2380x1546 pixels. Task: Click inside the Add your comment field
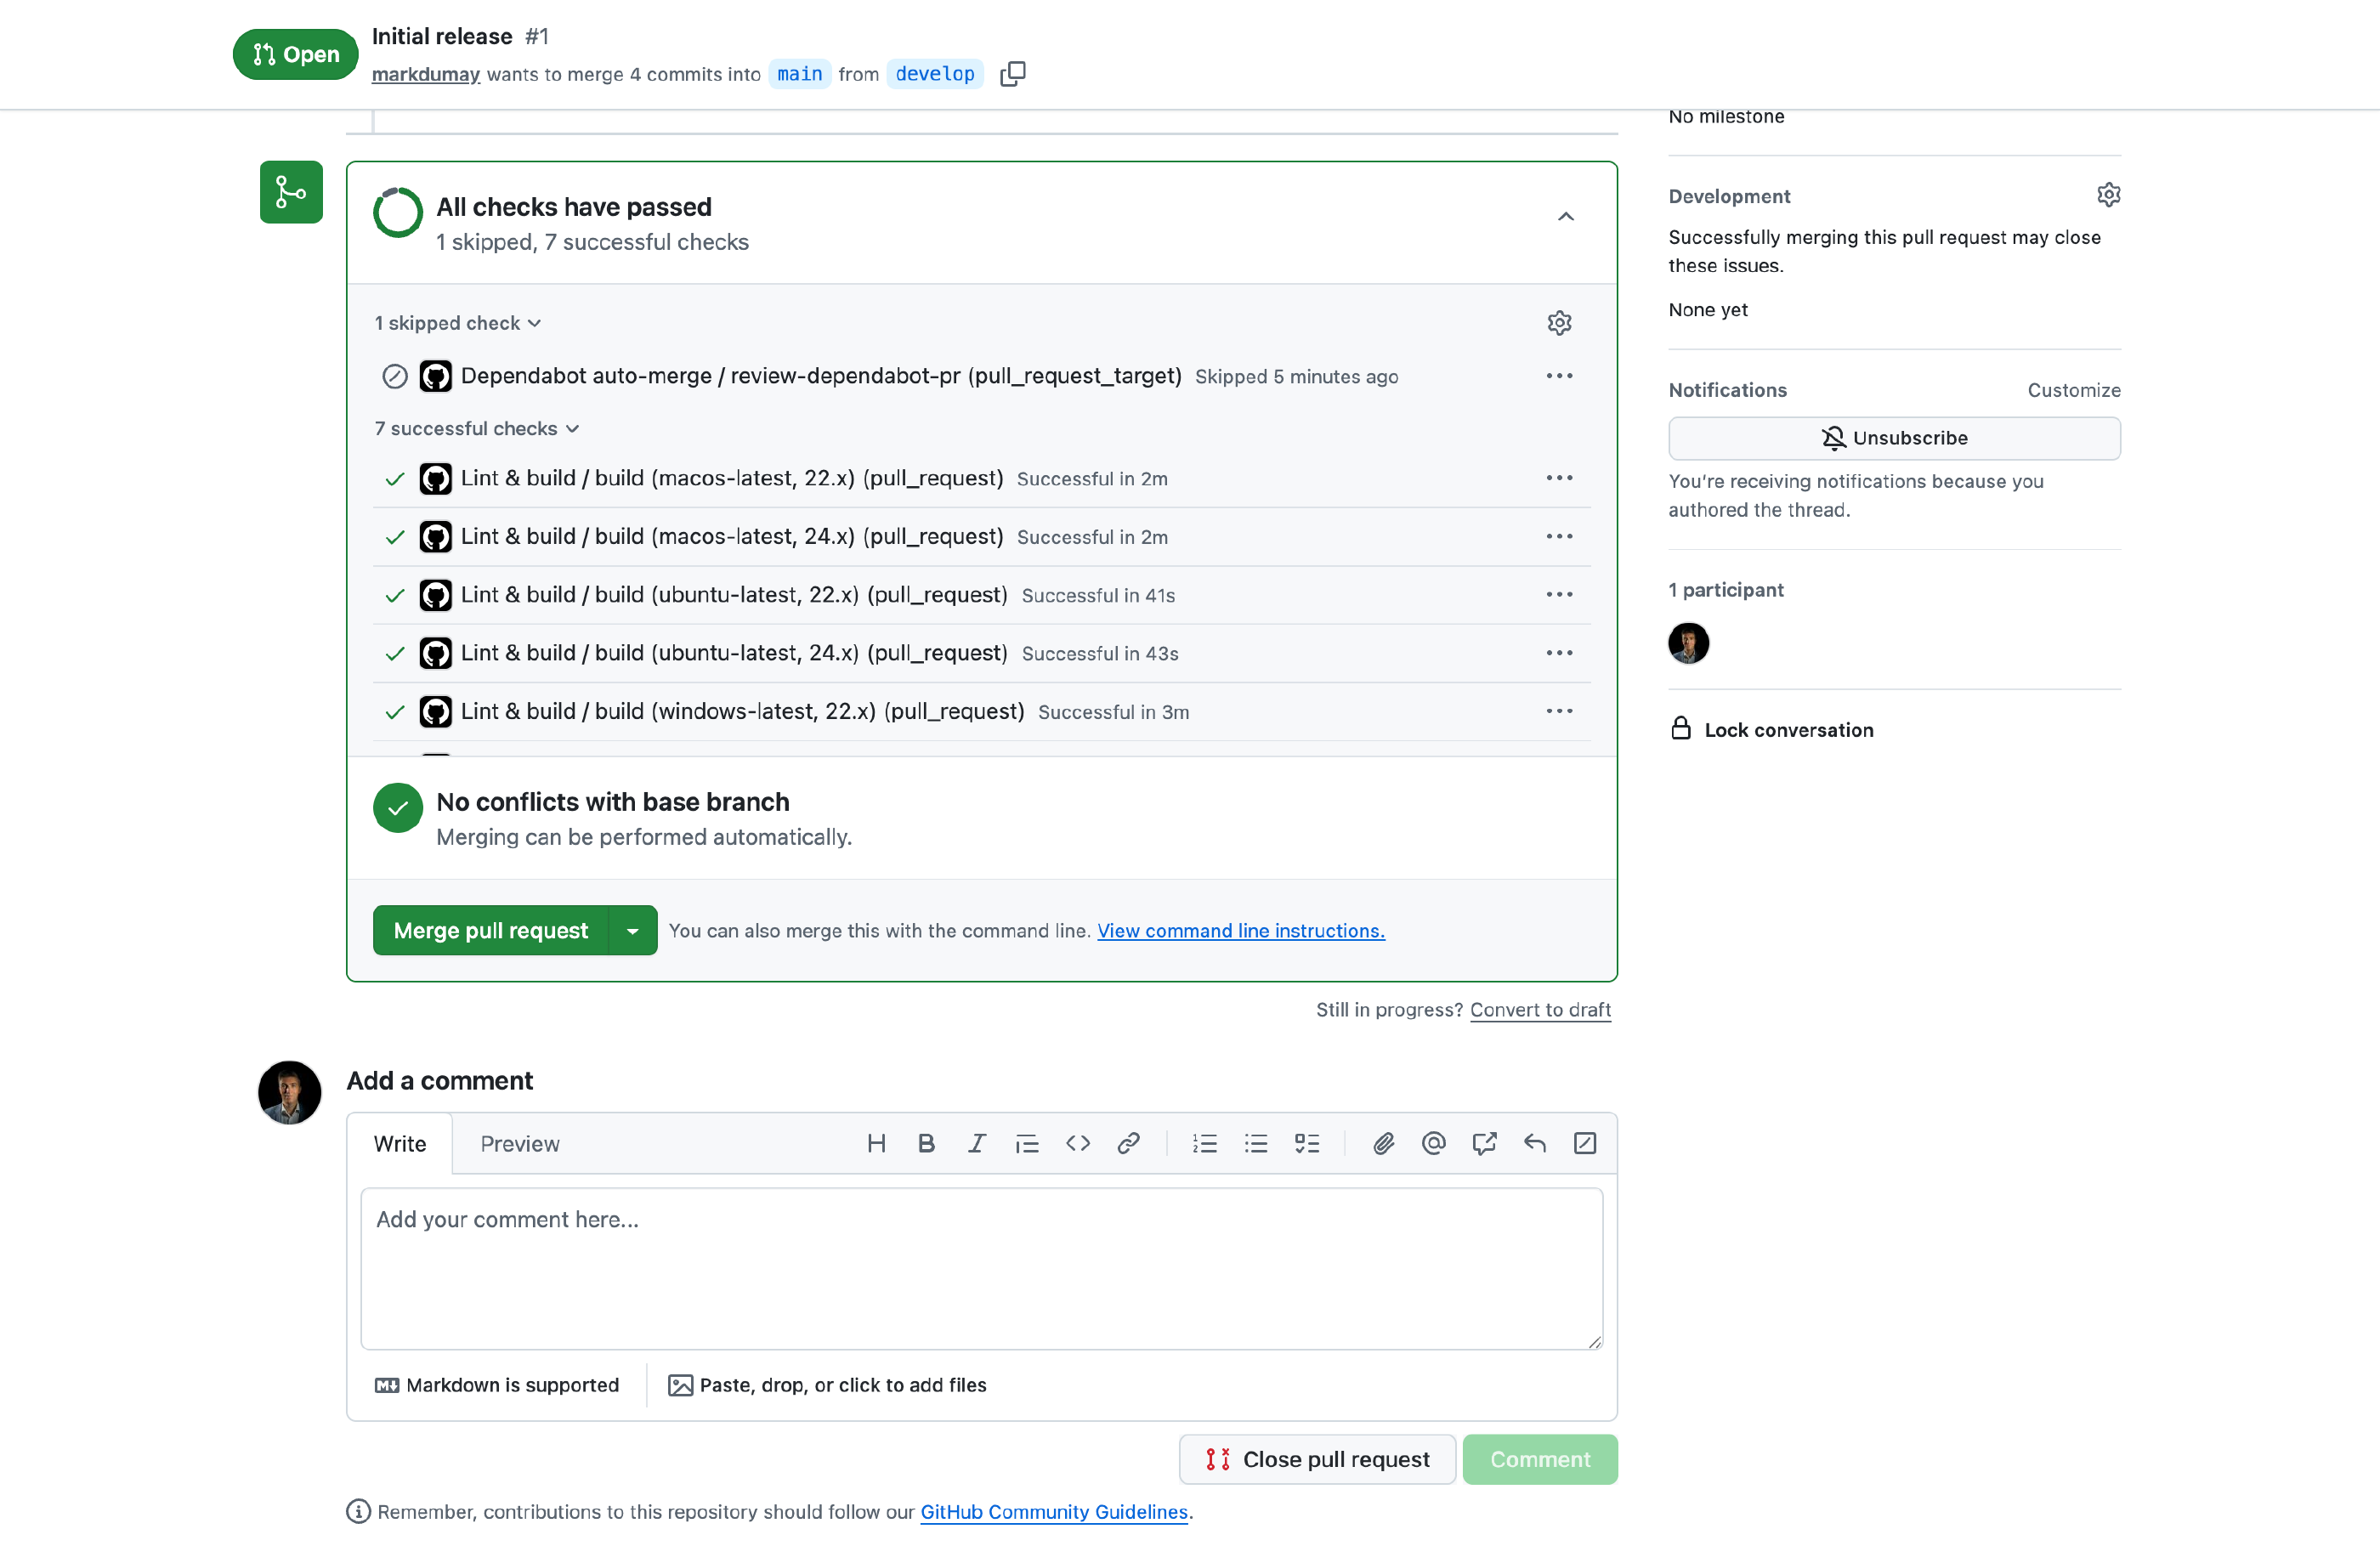point(980,1268)
